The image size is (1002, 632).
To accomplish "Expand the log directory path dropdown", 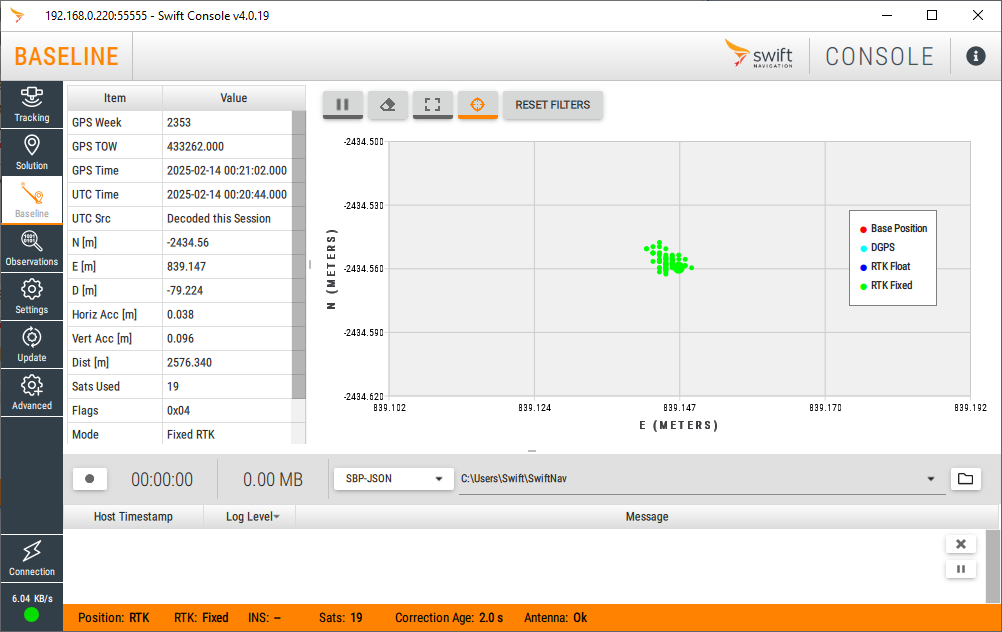I will pos(930,479).
